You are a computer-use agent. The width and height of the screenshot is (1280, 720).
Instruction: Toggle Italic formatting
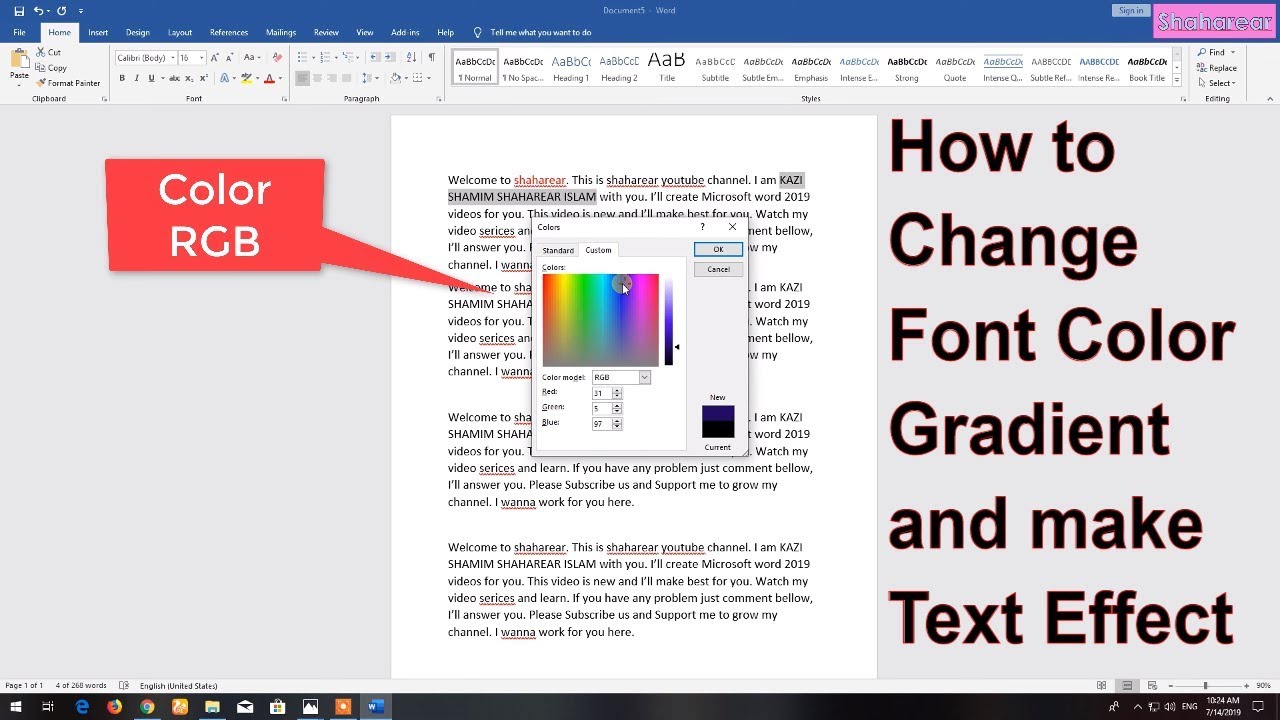coord(137,78)
